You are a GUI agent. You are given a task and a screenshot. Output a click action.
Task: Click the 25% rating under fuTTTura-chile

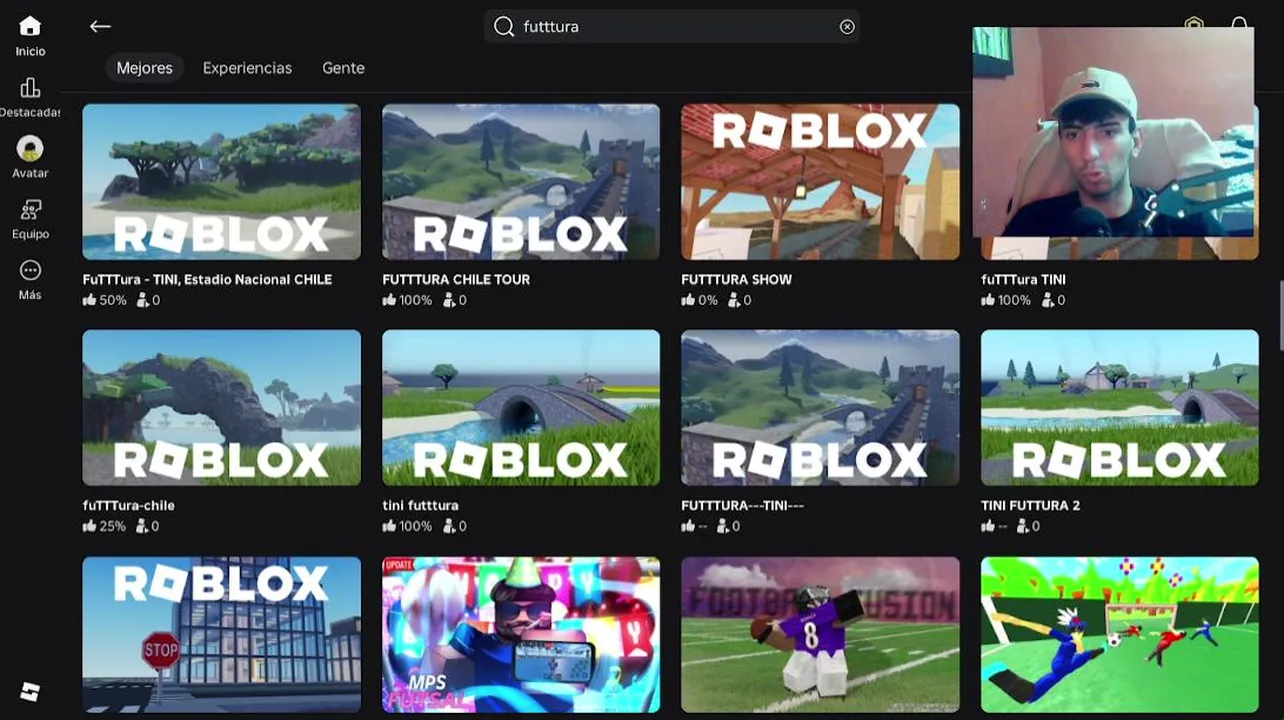tap(105, 526)
